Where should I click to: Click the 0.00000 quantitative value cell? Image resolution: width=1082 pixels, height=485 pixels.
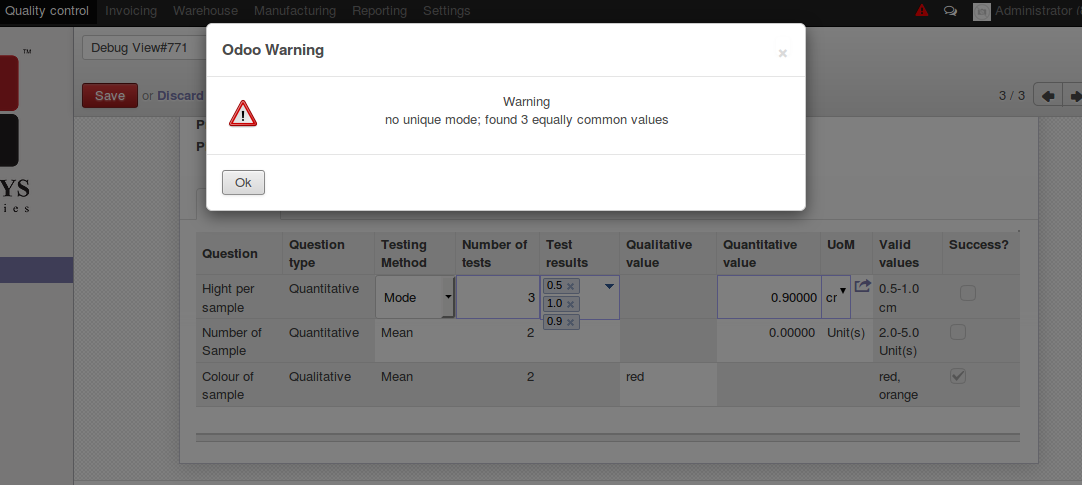pos(769,341)
